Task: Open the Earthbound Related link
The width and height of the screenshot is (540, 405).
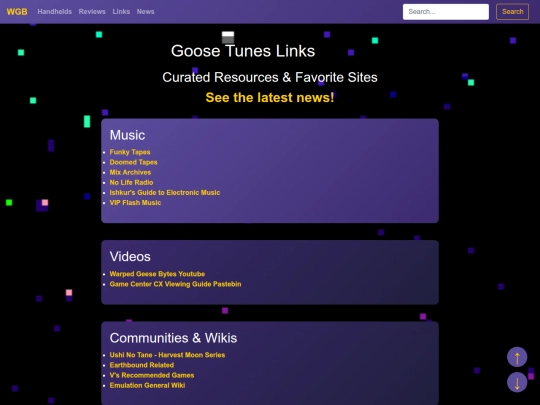Action: pyautogui.click(x=142, y=365)
